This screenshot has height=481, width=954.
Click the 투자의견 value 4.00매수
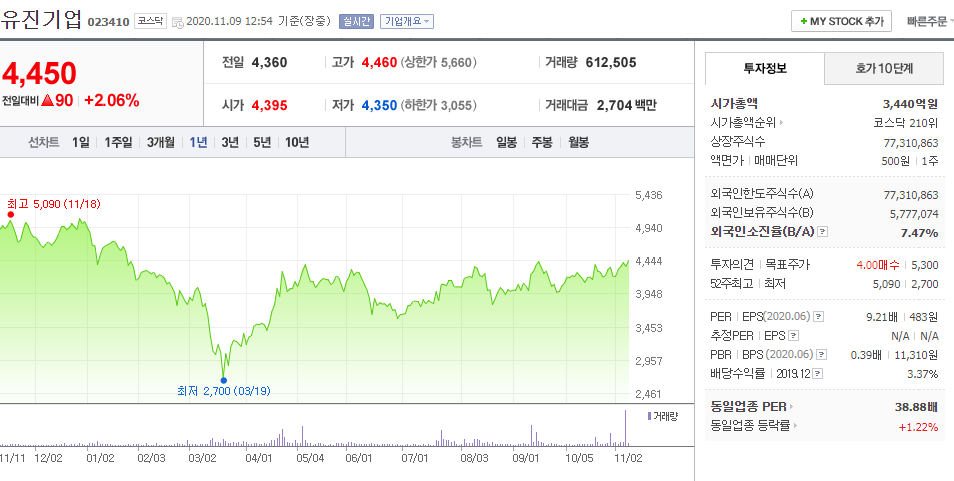[x=876, y=265]
